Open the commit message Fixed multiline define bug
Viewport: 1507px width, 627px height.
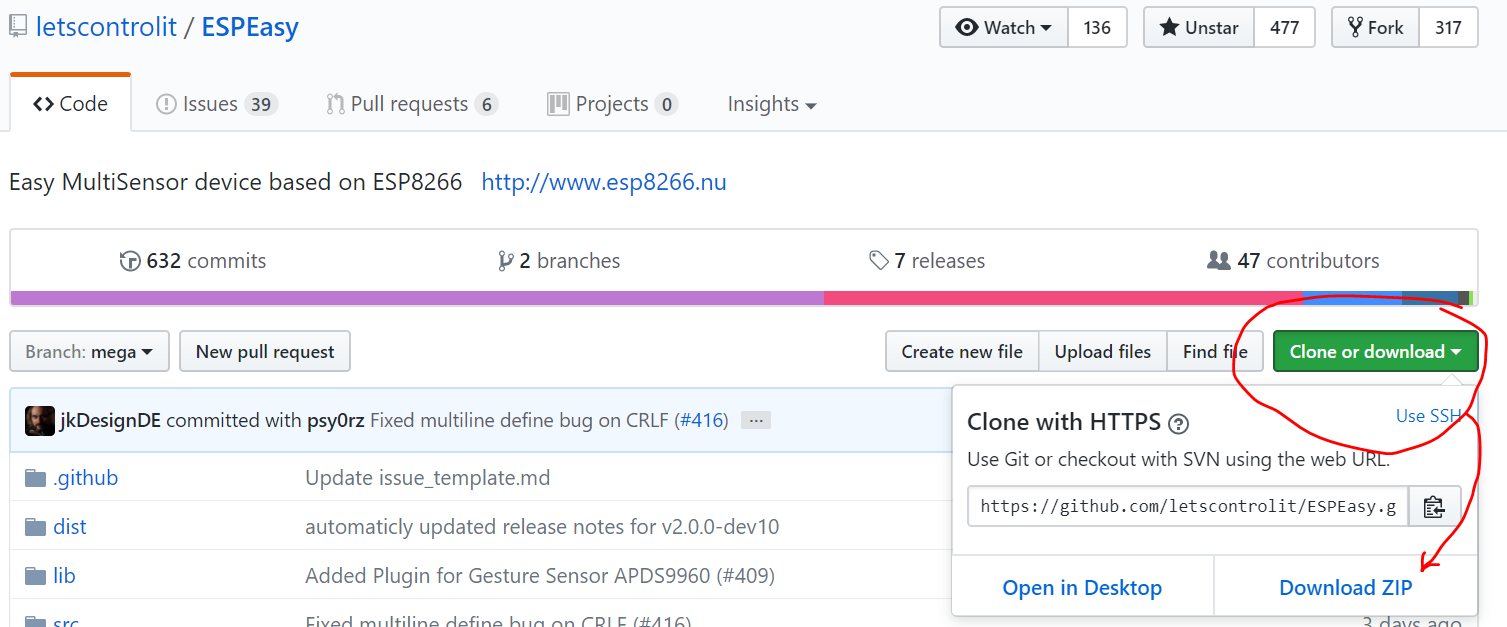(520, 421)
